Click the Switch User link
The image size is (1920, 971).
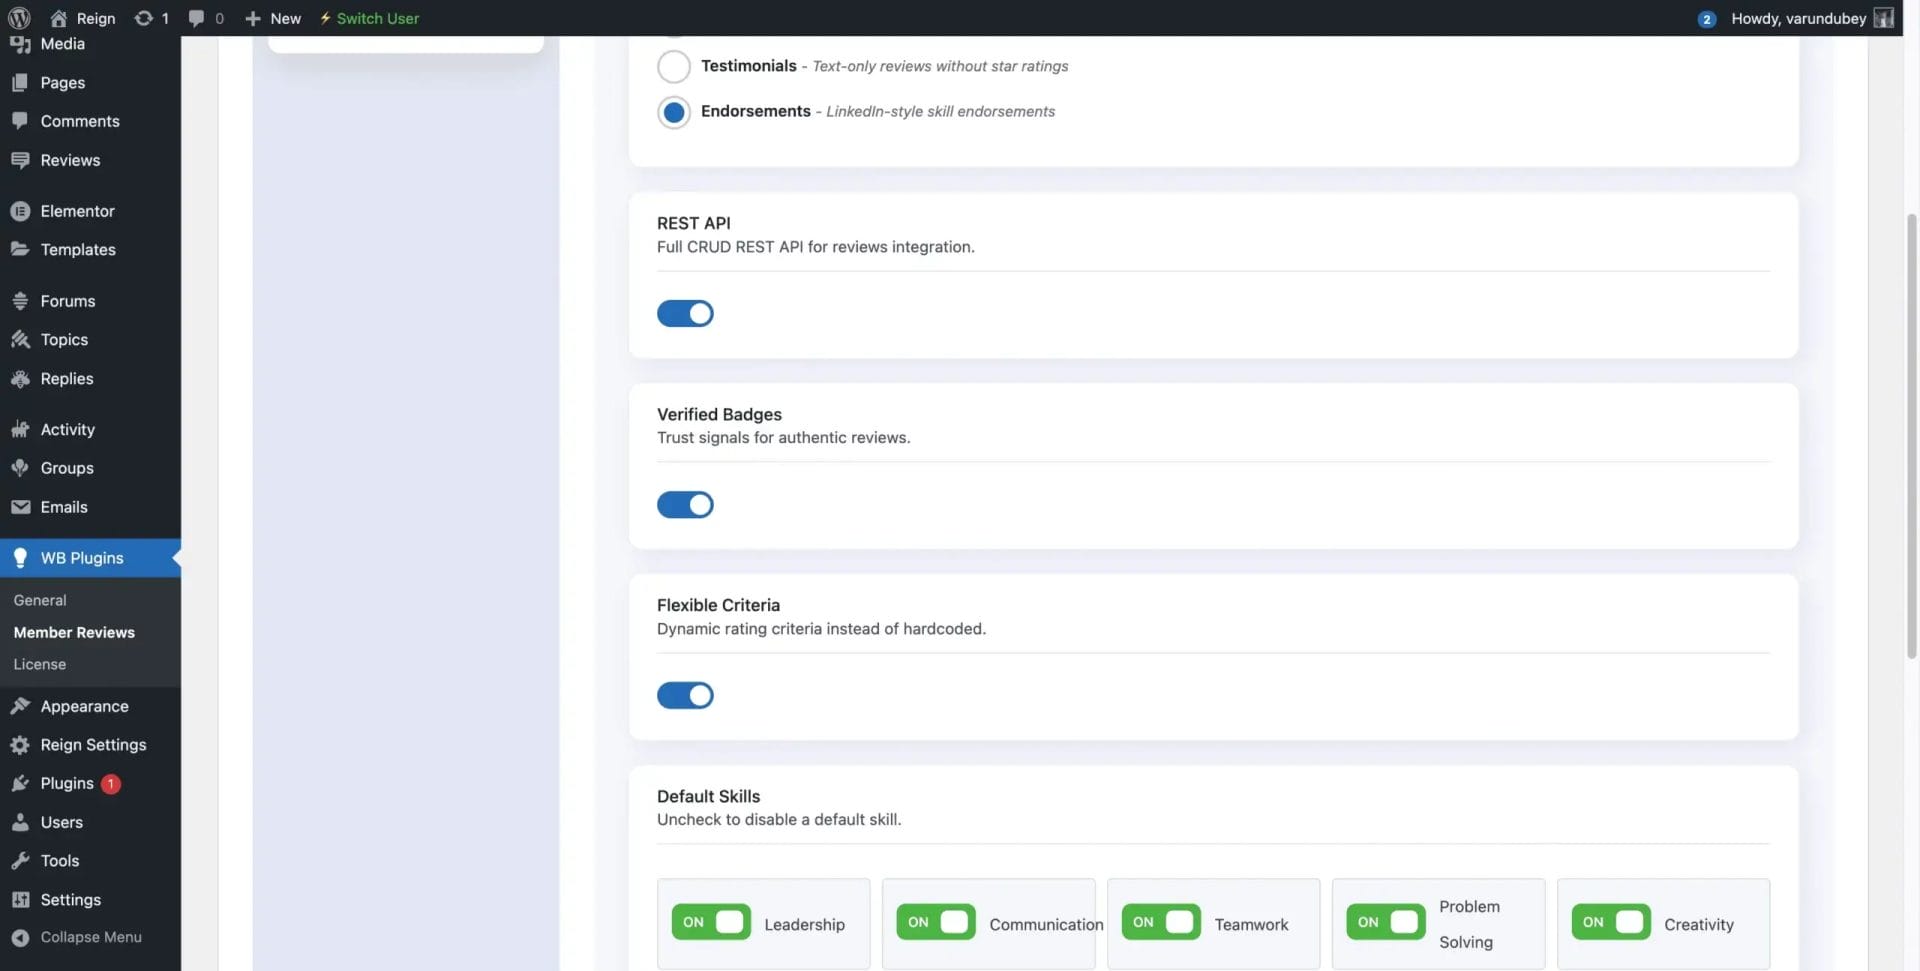368,18
